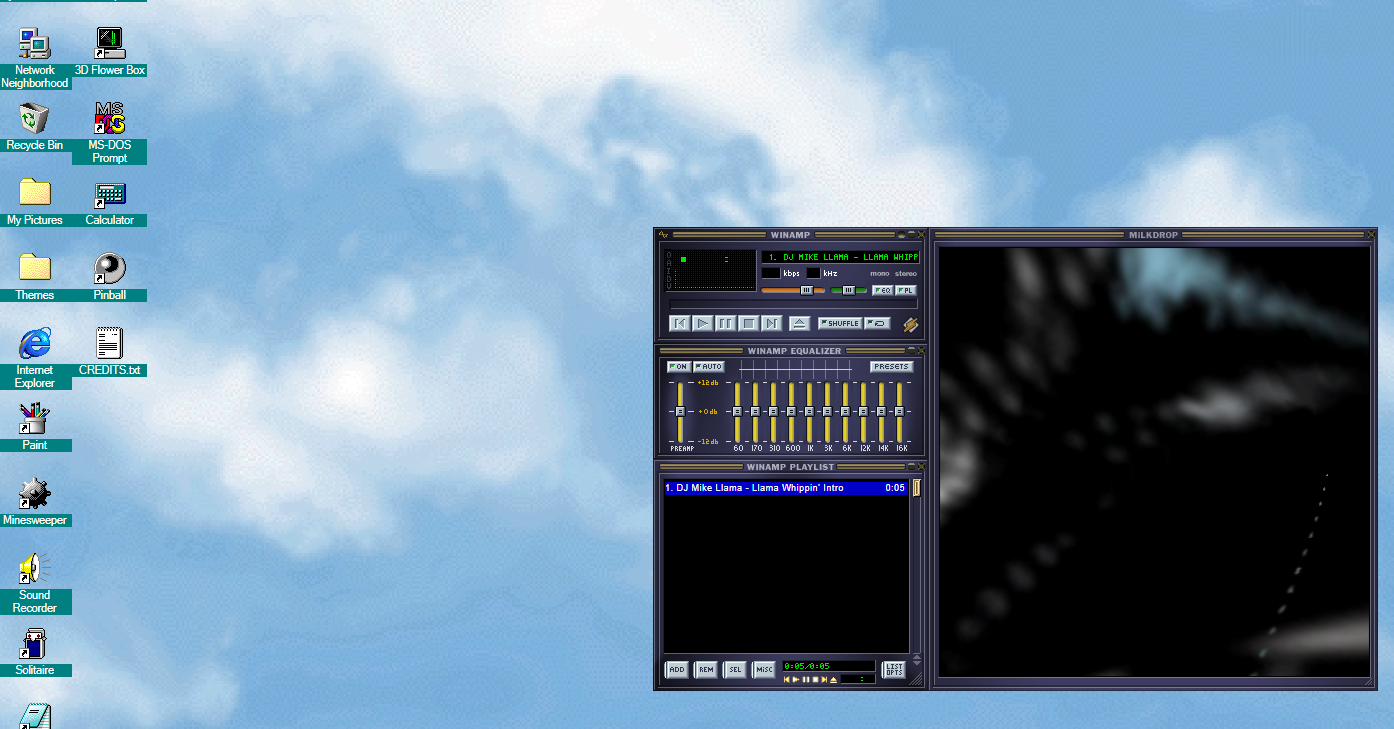Viewport: 1394px width, 729px height.
Task: Click the playlist mini eject button
Action: [833, 680]
